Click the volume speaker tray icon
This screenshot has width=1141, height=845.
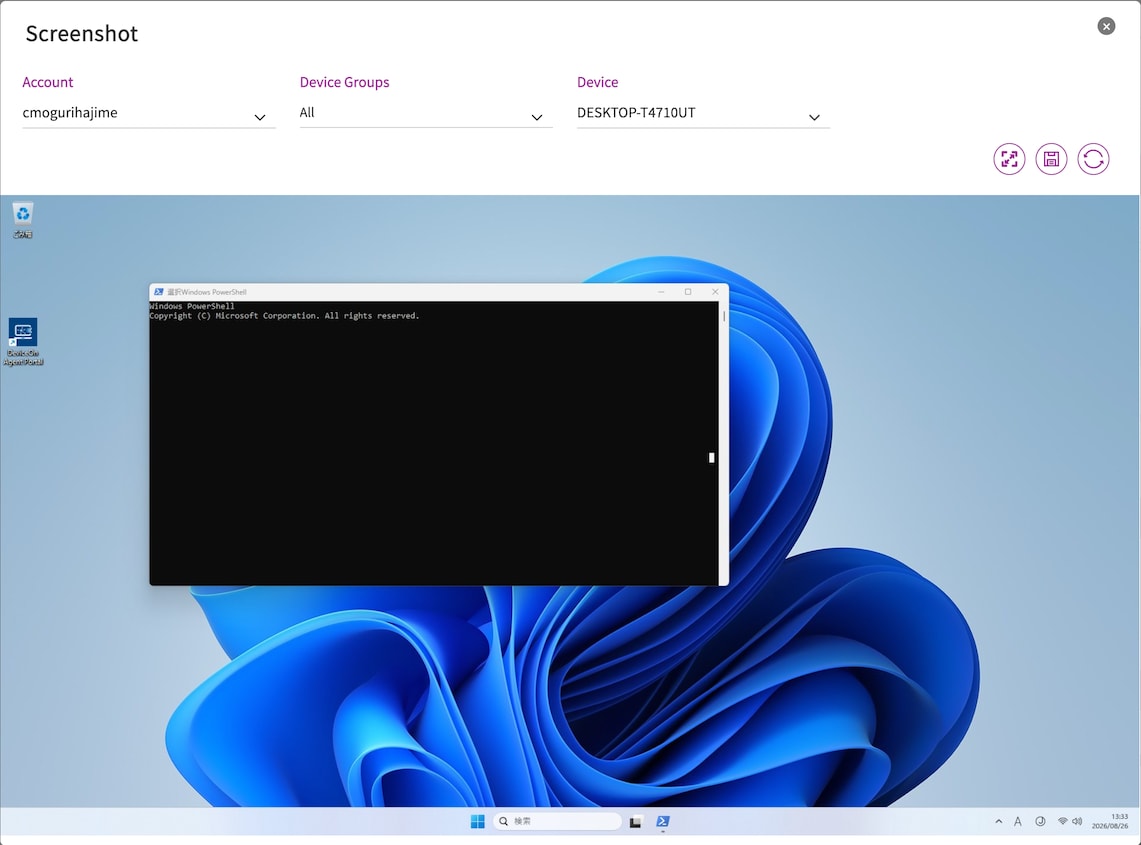(x=1077, y=822)
